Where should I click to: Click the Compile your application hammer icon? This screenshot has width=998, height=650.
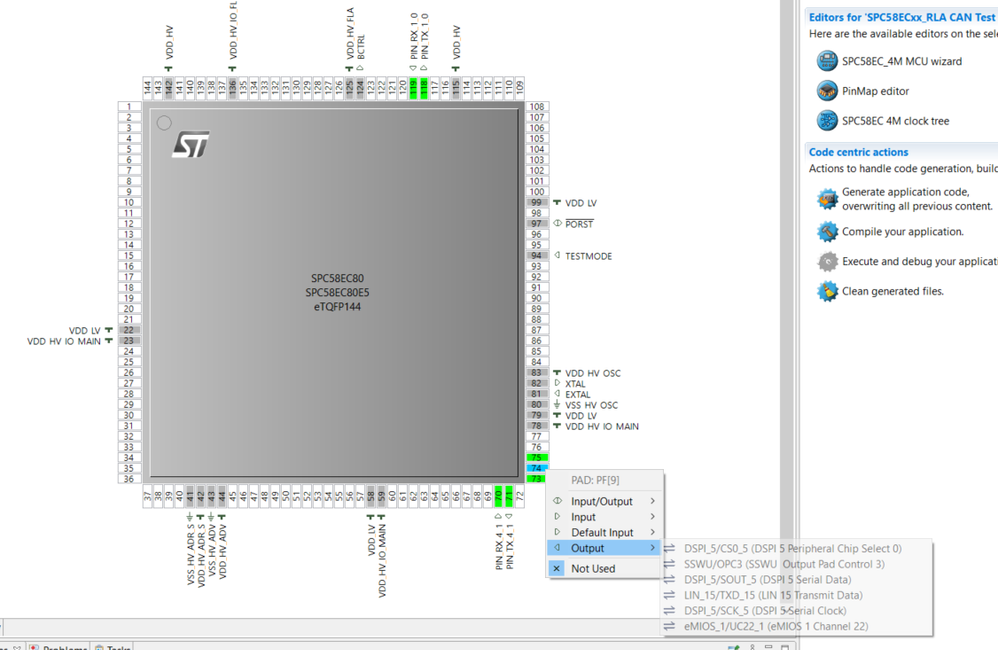(x=827, y=231)
